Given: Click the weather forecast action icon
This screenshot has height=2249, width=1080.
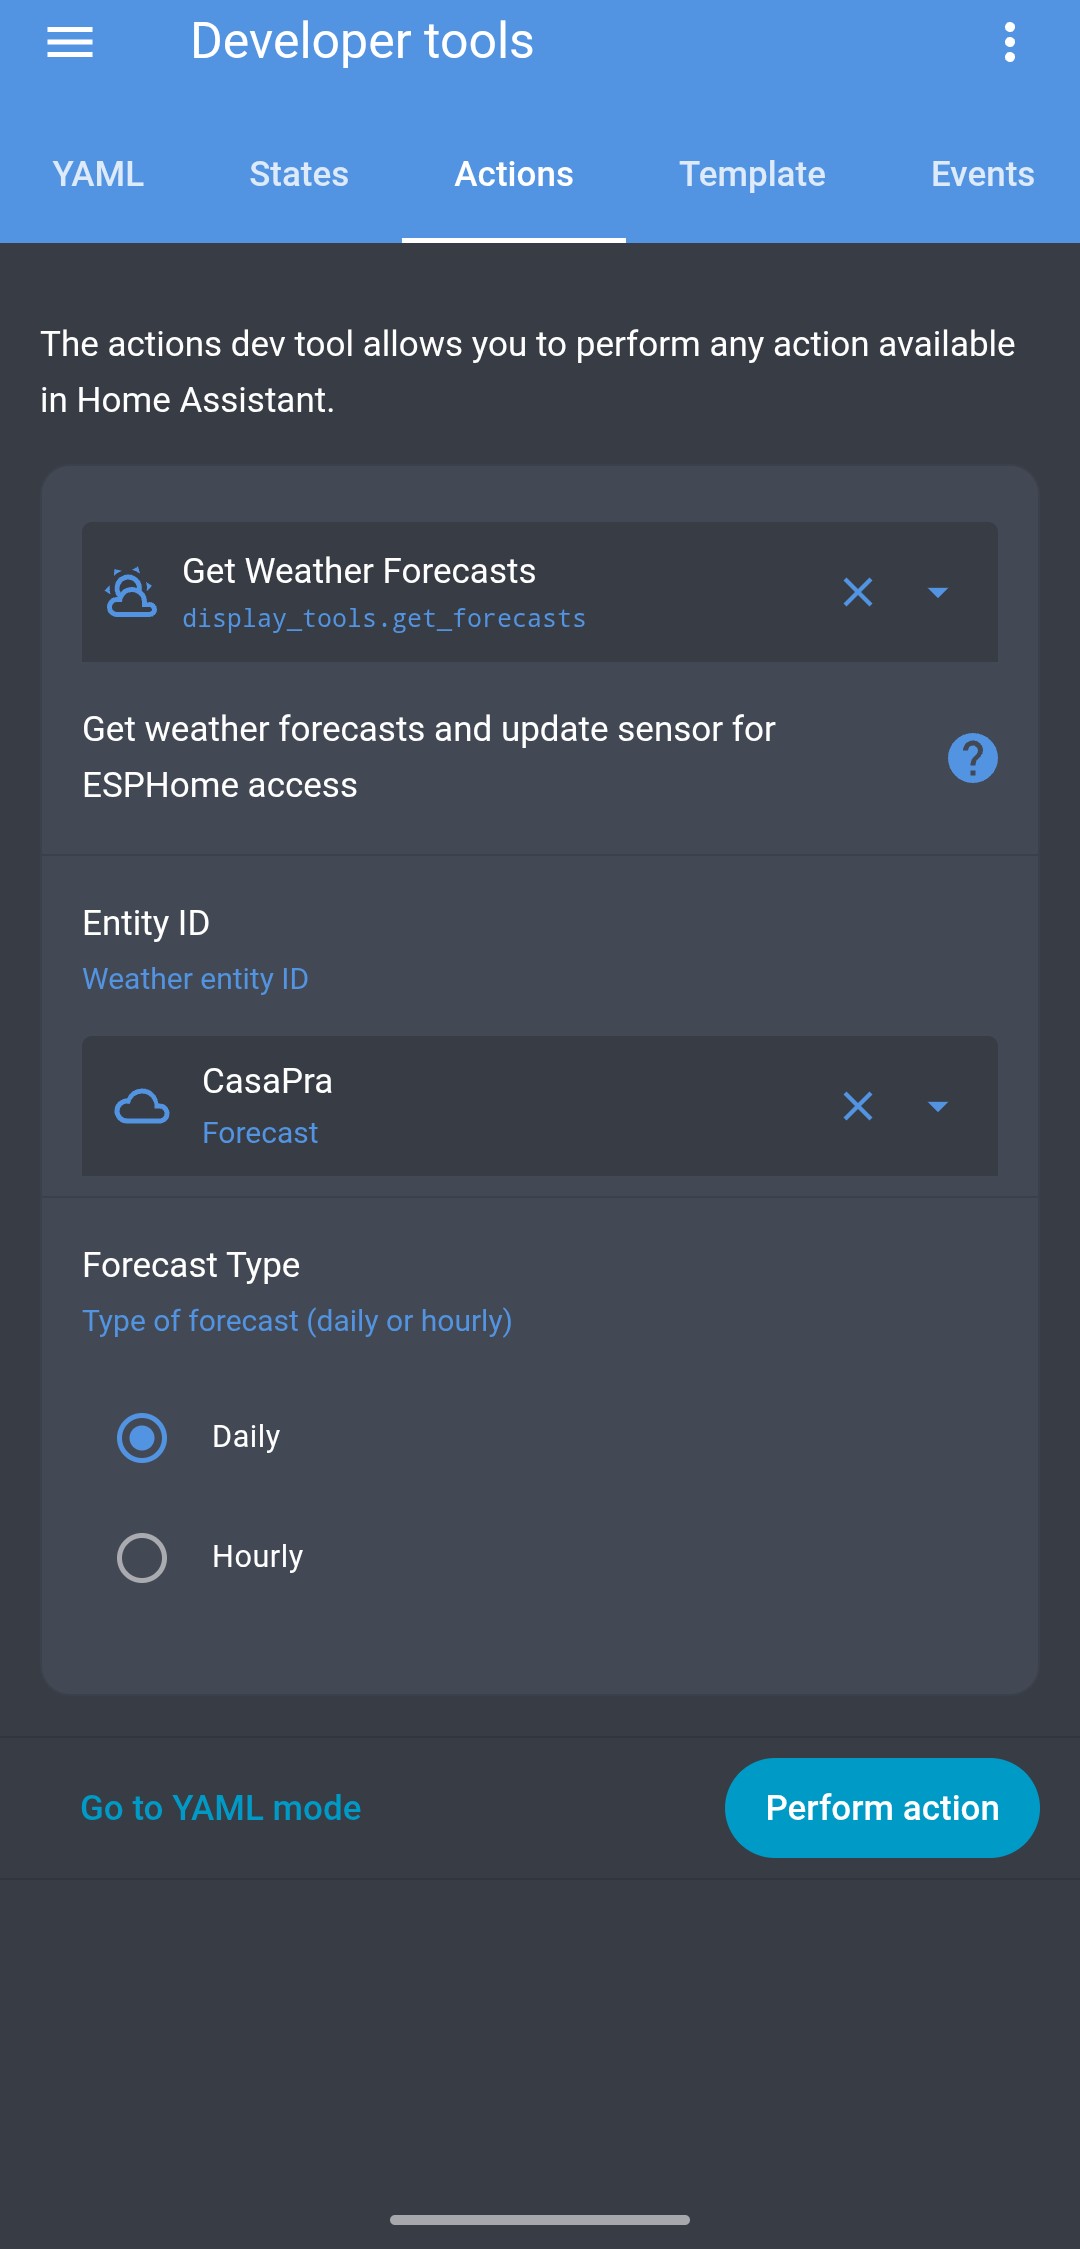Looking at the screenshot, I should [x=131, y=592].
